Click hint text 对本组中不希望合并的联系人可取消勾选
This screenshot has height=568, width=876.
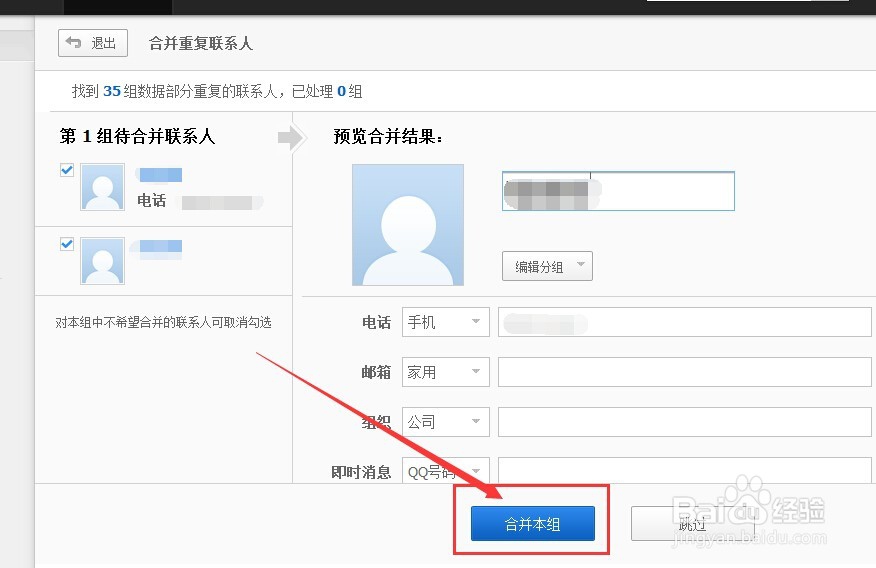(163, 322)
